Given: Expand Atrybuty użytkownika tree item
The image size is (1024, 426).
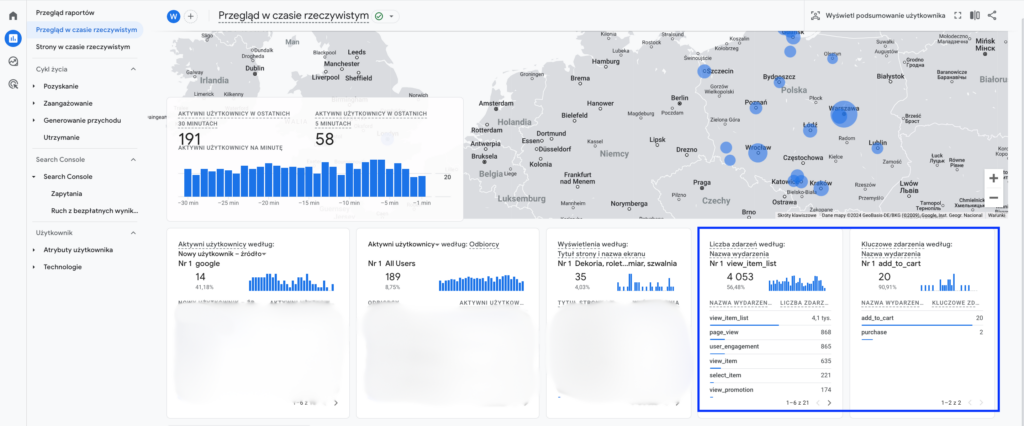Looking at the screenshot, I should [34, 250].
